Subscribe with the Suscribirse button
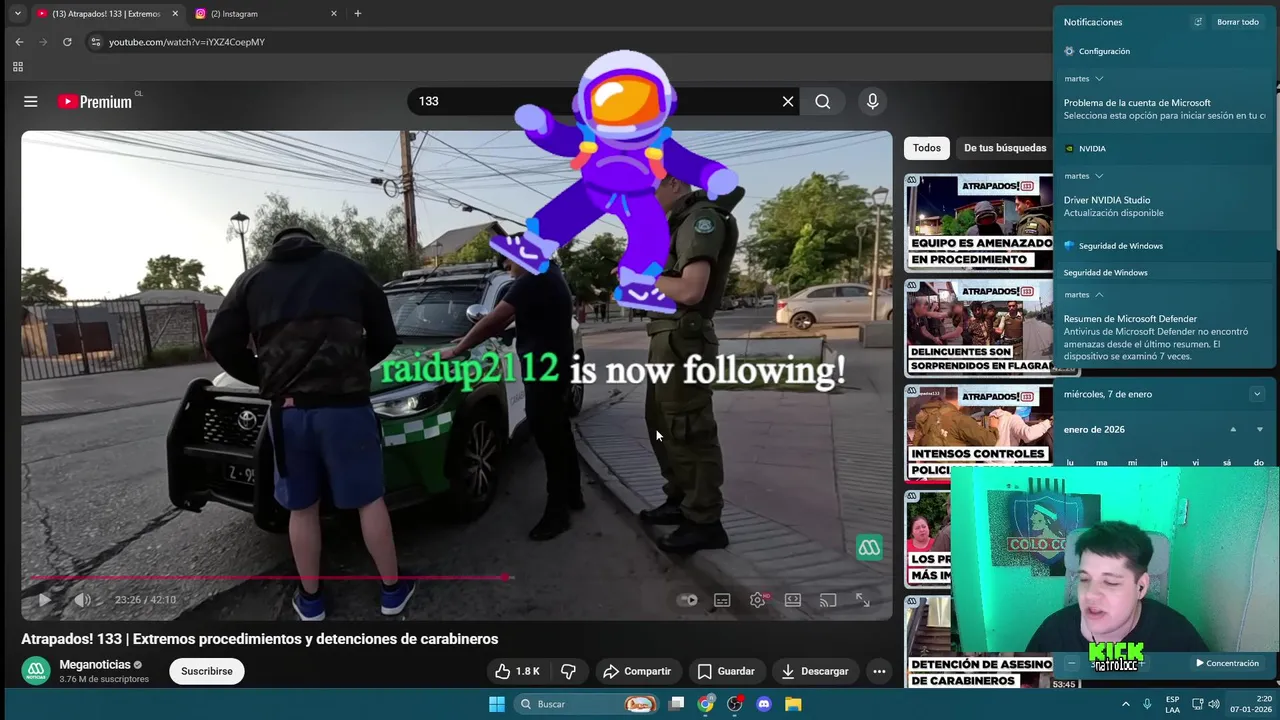The image size is (1280, 720). [x=207, y=671]
